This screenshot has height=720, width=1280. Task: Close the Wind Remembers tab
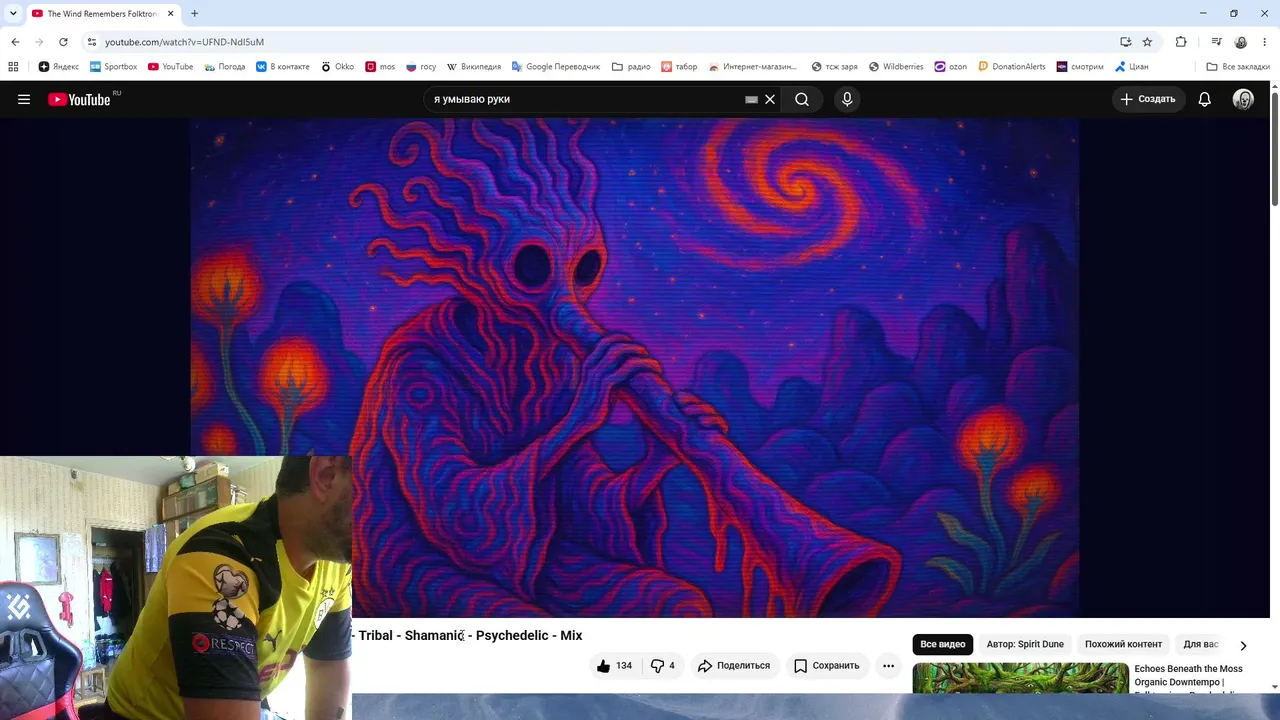[x=170, y=14]
